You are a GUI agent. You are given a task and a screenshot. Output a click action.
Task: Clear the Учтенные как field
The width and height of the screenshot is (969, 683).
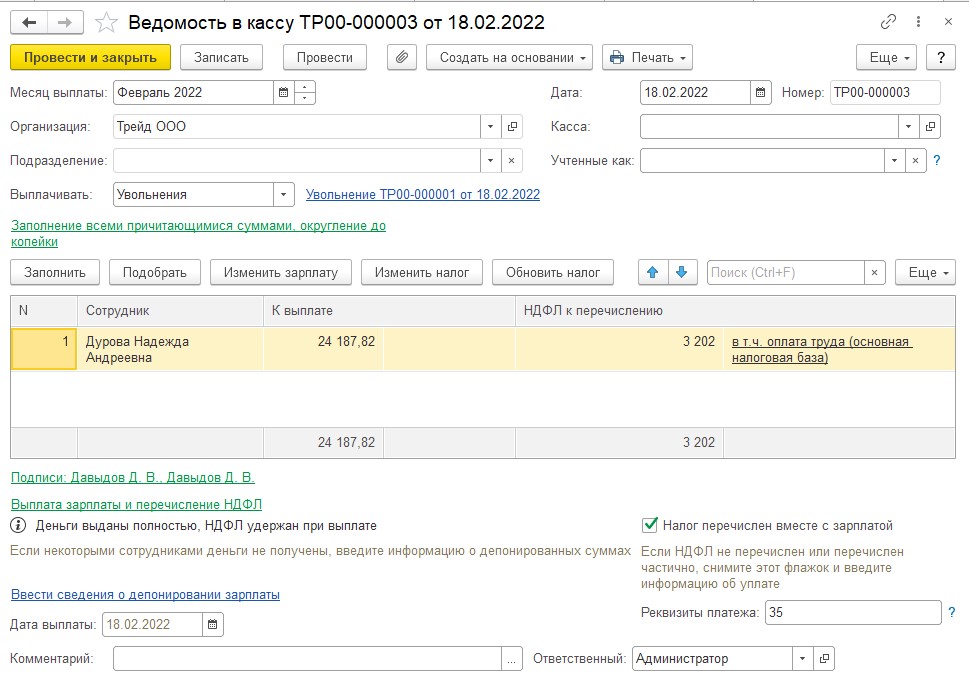(x=915, y=161)
